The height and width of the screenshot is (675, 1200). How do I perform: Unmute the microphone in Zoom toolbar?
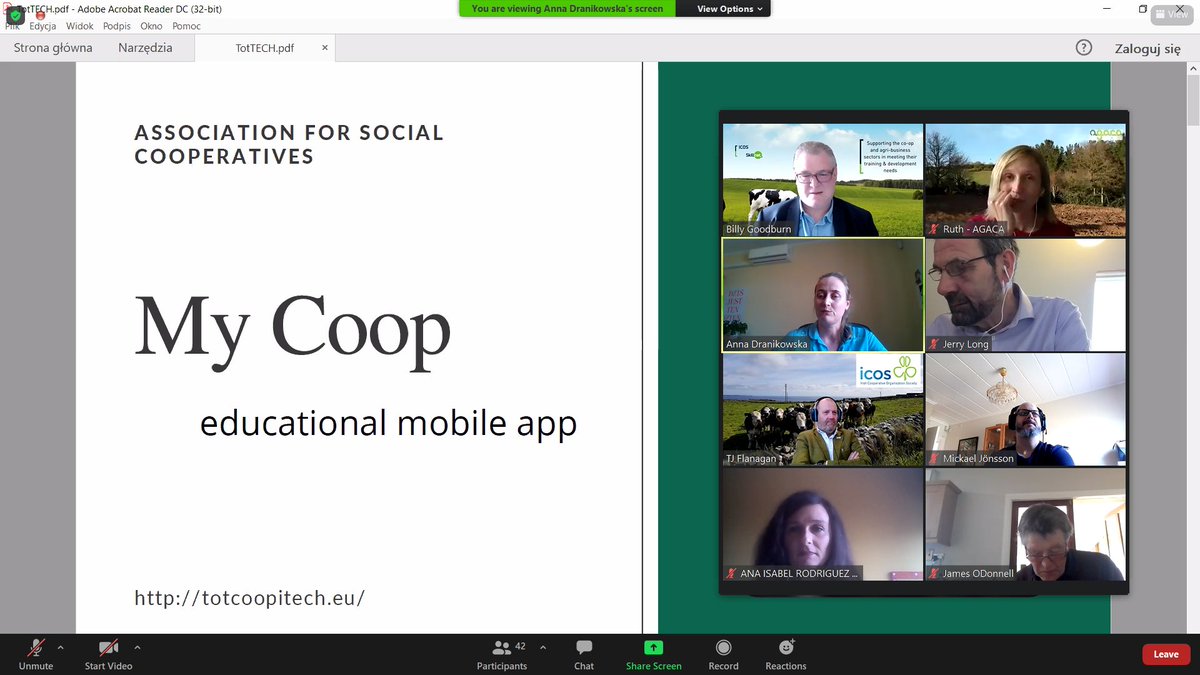(x=36, y=653)
